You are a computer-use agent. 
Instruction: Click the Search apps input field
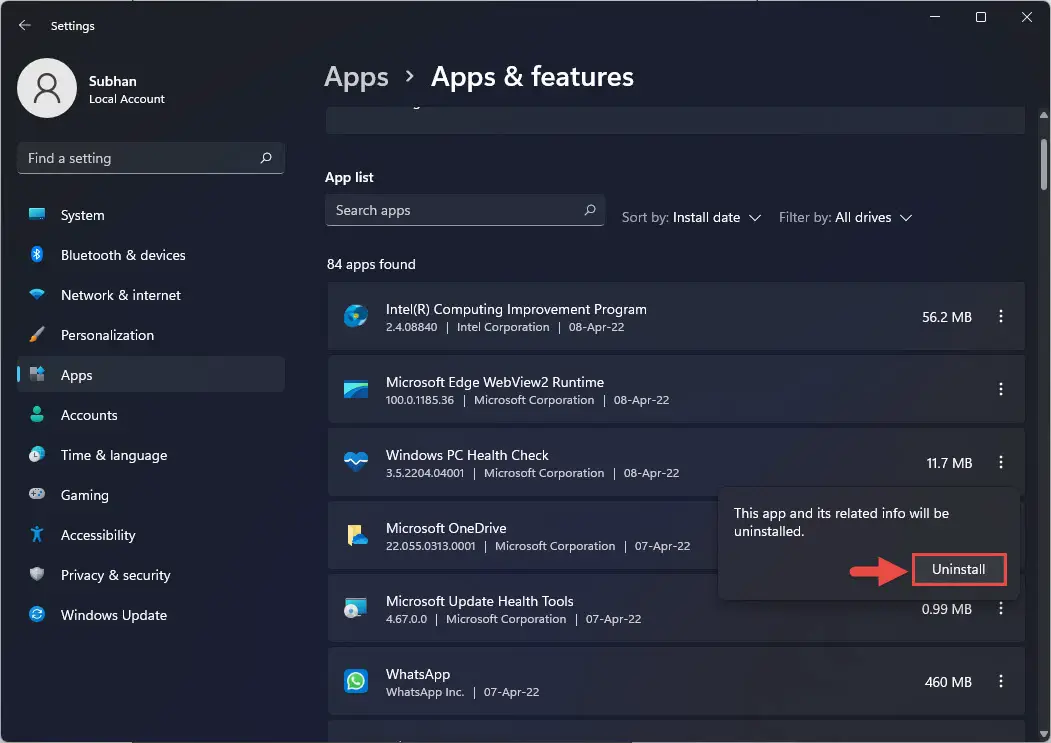click(465, 210)
